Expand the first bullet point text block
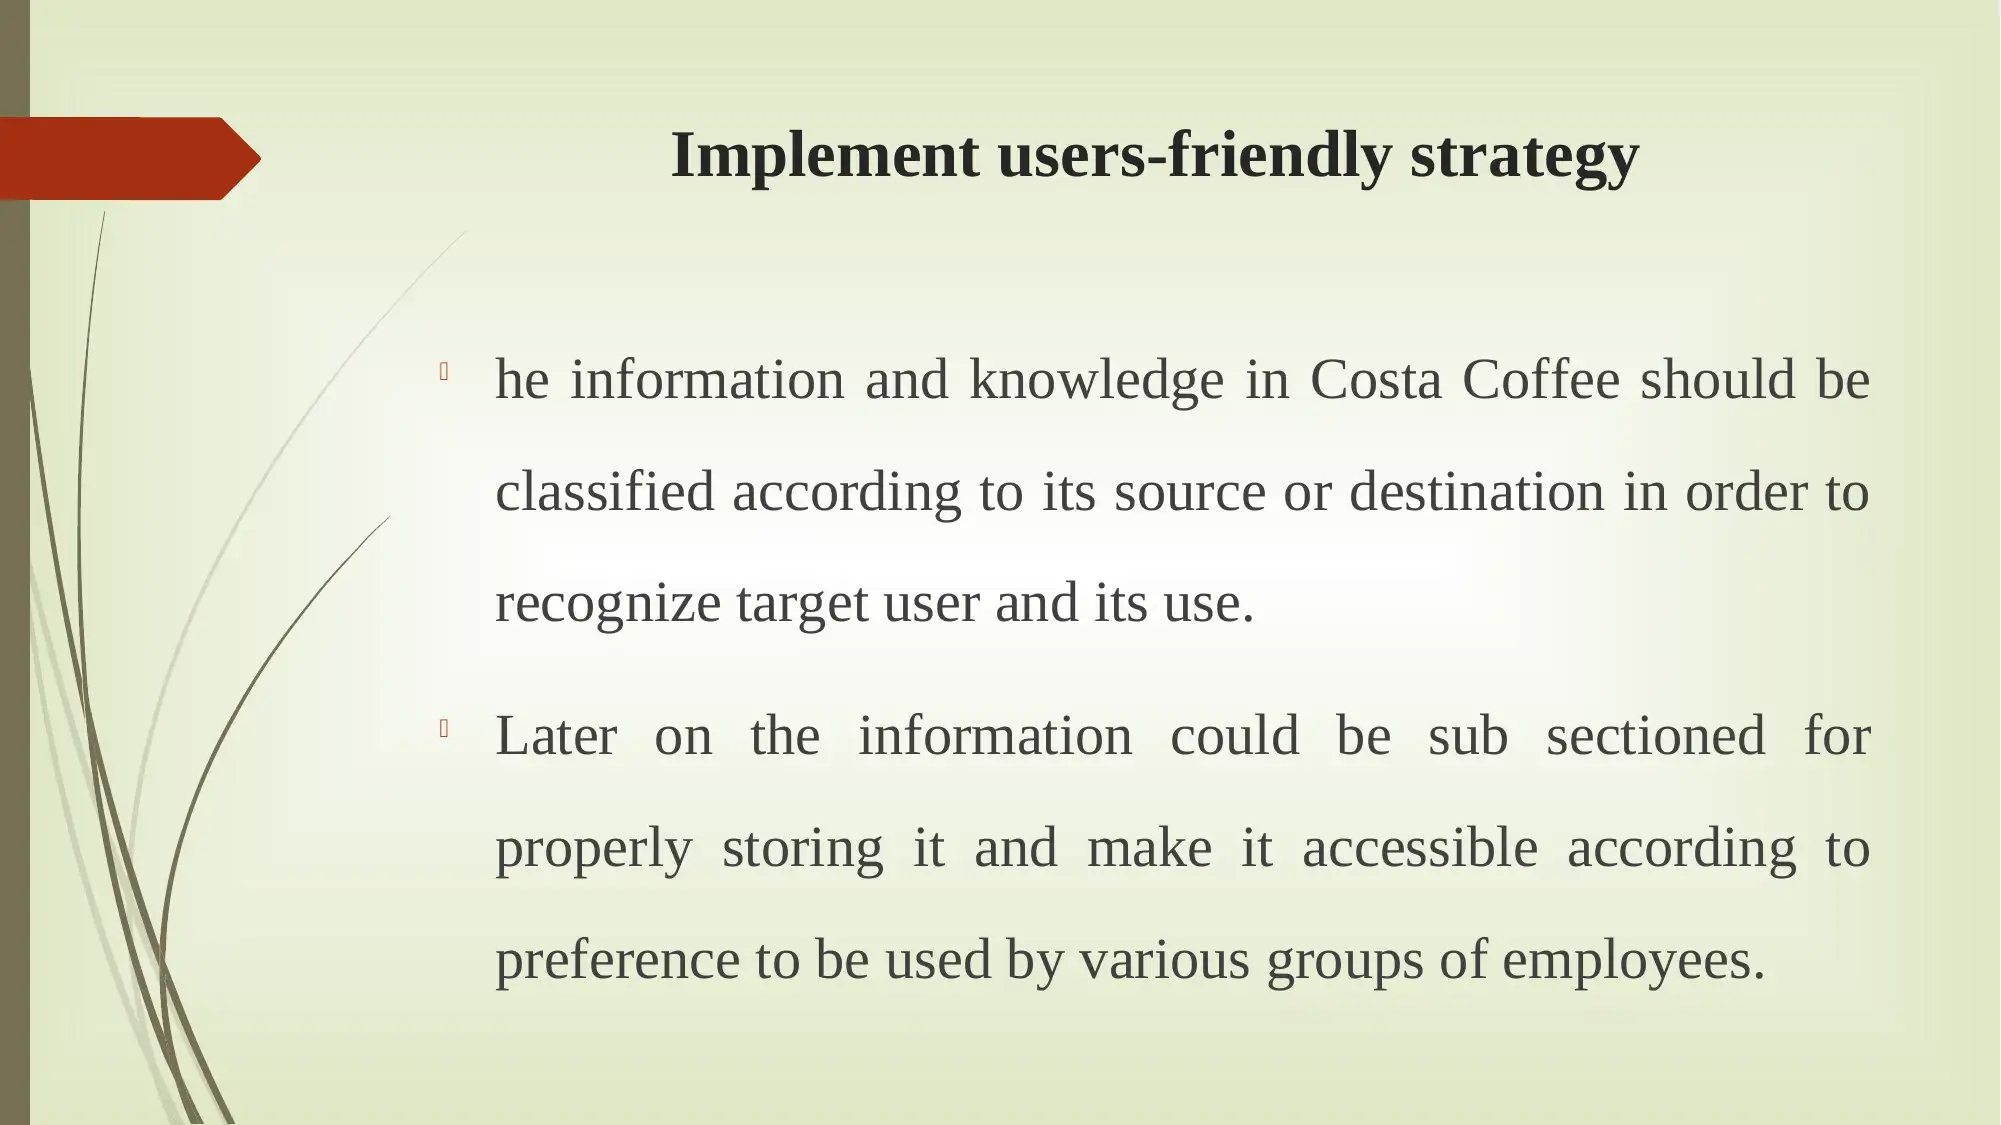 [x=1181, y=489]
